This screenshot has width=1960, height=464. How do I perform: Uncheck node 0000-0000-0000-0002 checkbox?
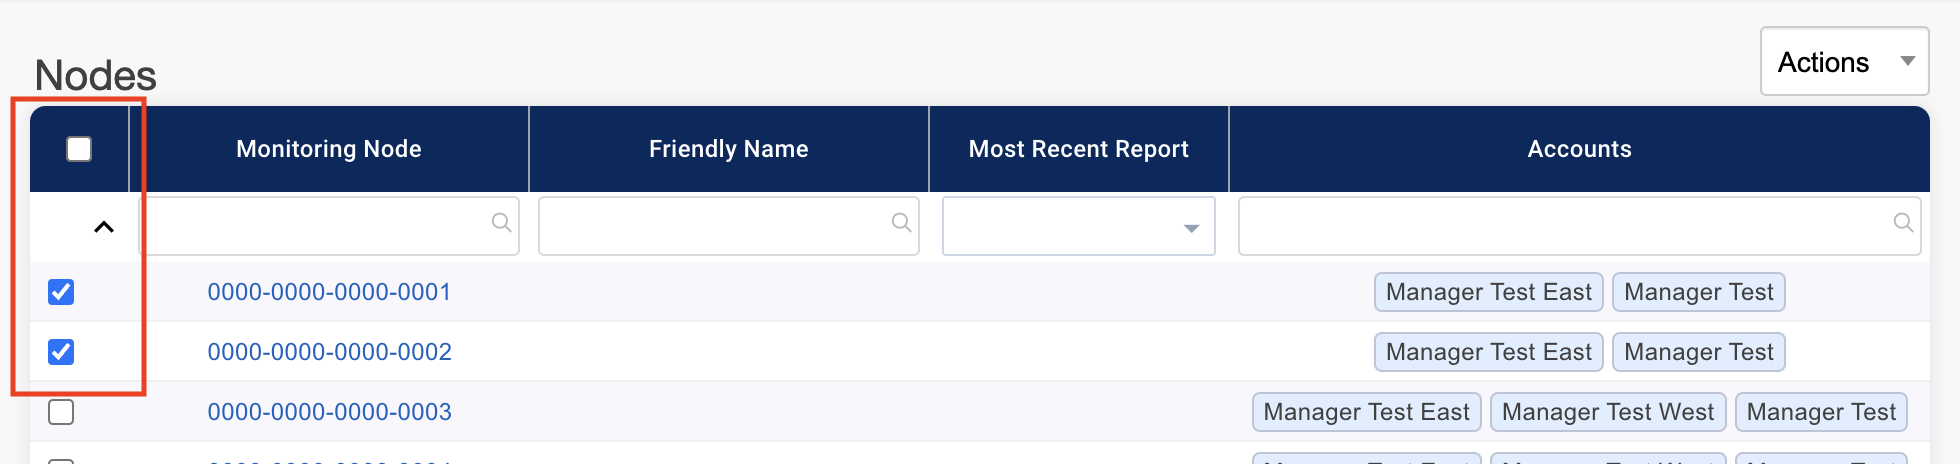(61, 352)
